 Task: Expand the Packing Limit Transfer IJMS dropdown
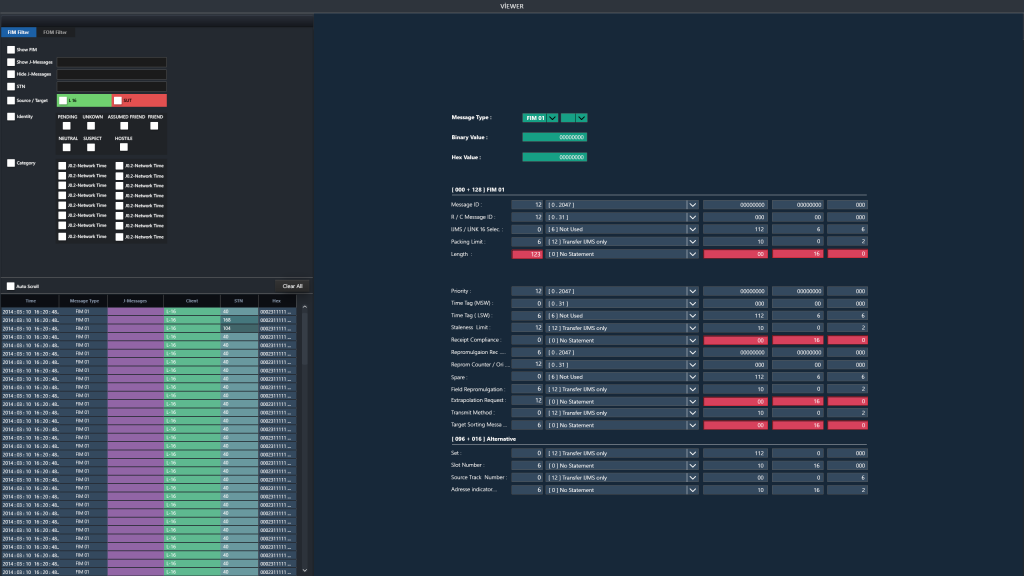(691, 243)
